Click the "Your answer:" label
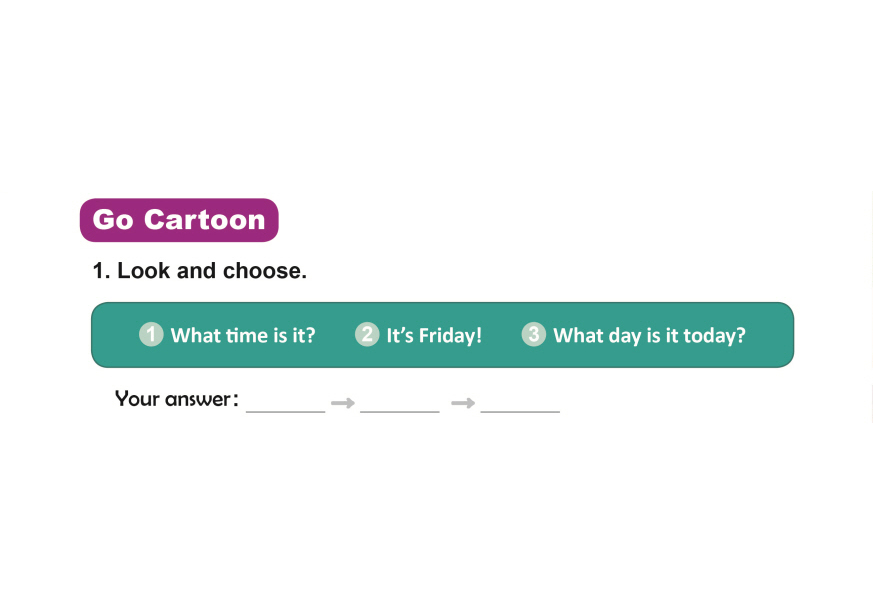This screenshot has height=612, width=873. 177,399
